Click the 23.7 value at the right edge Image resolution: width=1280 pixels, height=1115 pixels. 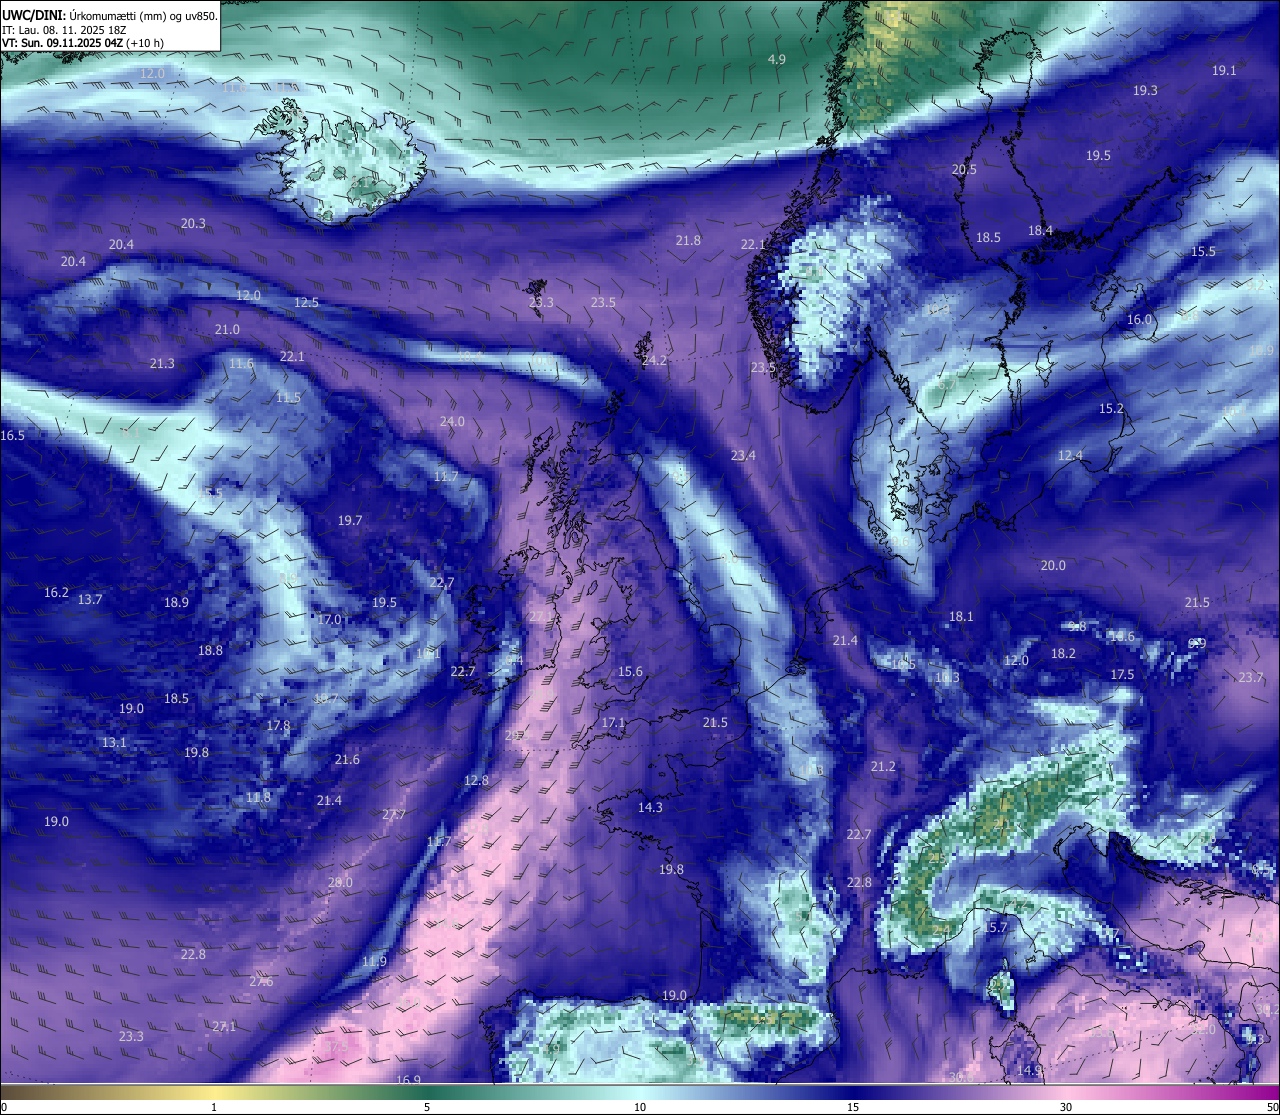point(1251,678)
